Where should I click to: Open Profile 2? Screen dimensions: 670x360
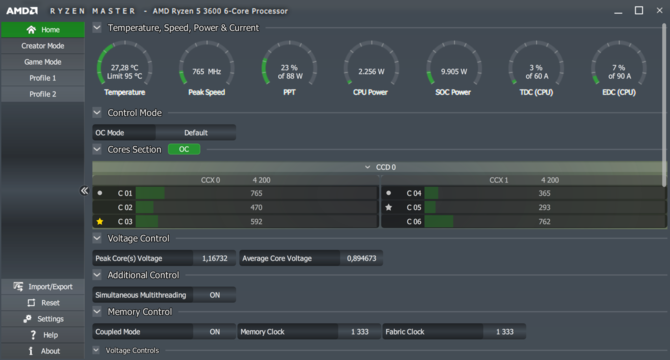pyautogui.click(x=43, y=94)
